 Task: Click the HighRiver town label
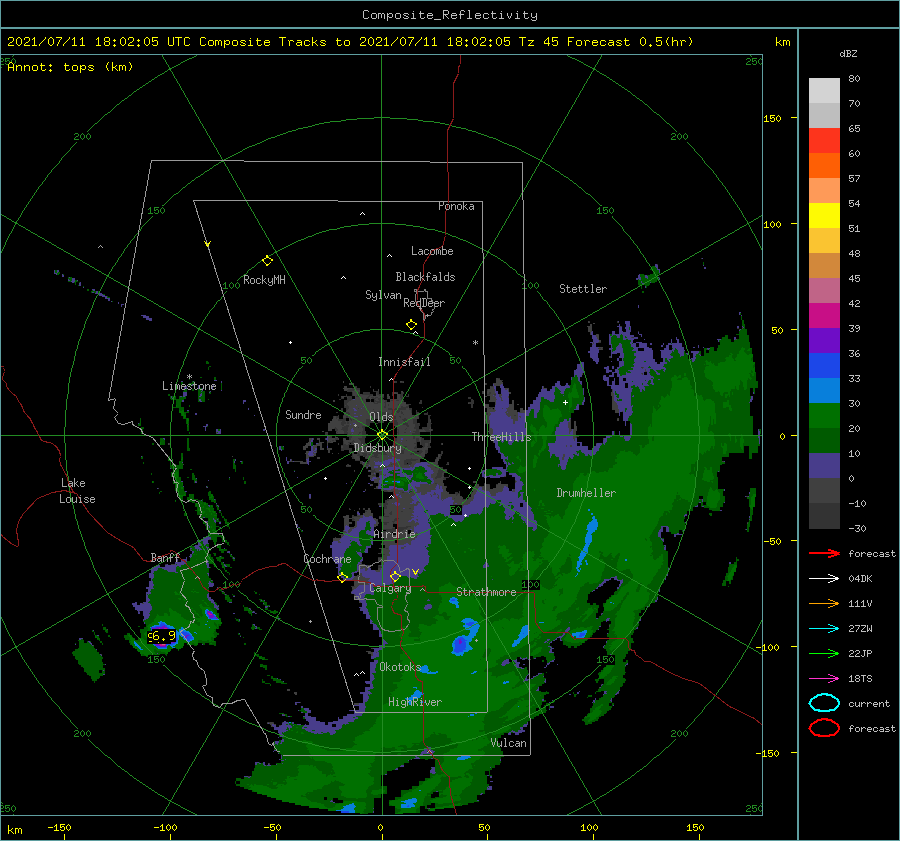(x=415, y=702)
